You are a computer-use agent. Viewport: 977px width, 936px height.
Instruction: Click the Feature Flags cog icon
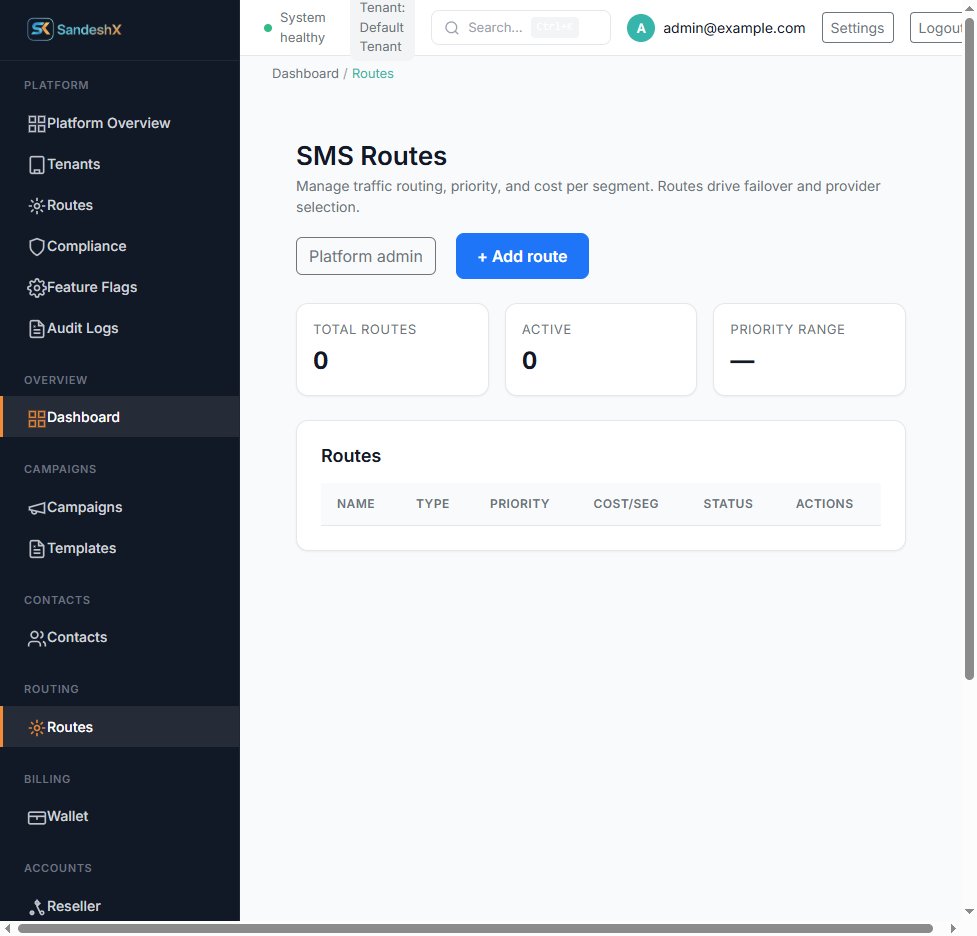coord(37,288)
